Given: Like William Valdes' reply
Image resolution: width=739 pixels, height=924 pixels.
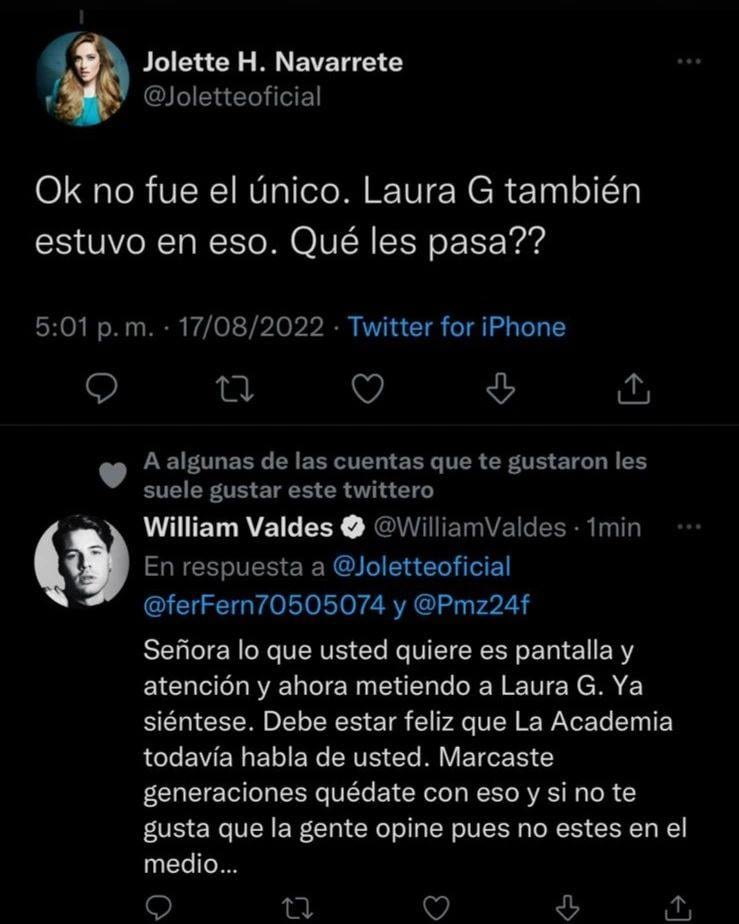Looking at the screenshot, I should tap(436, 907).
